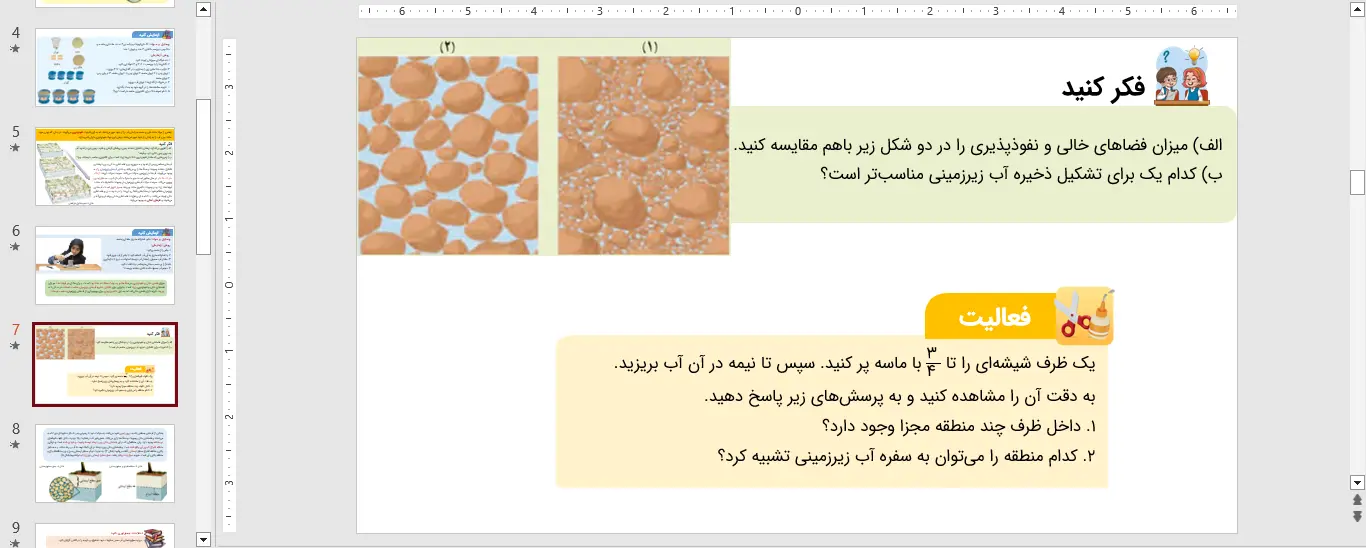Click animation star under slide 5 number
The height and width of the screenshot is (548, 1366).
click(15, 147)
